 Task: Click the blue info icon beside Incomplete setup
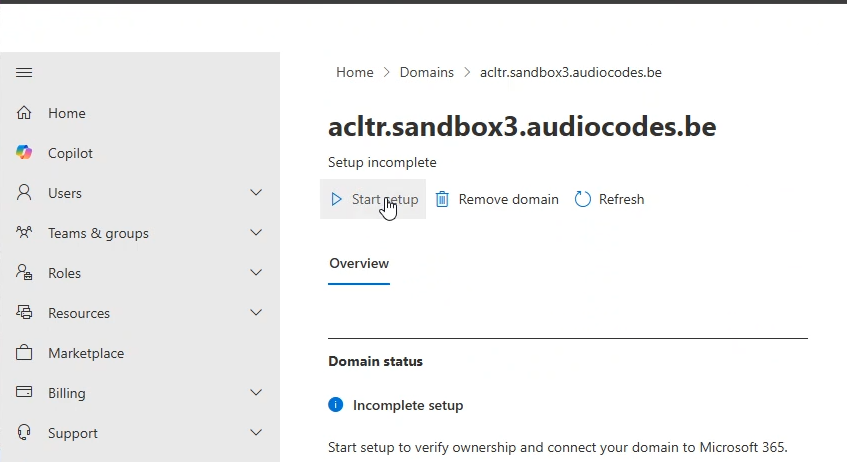(335, 405)
